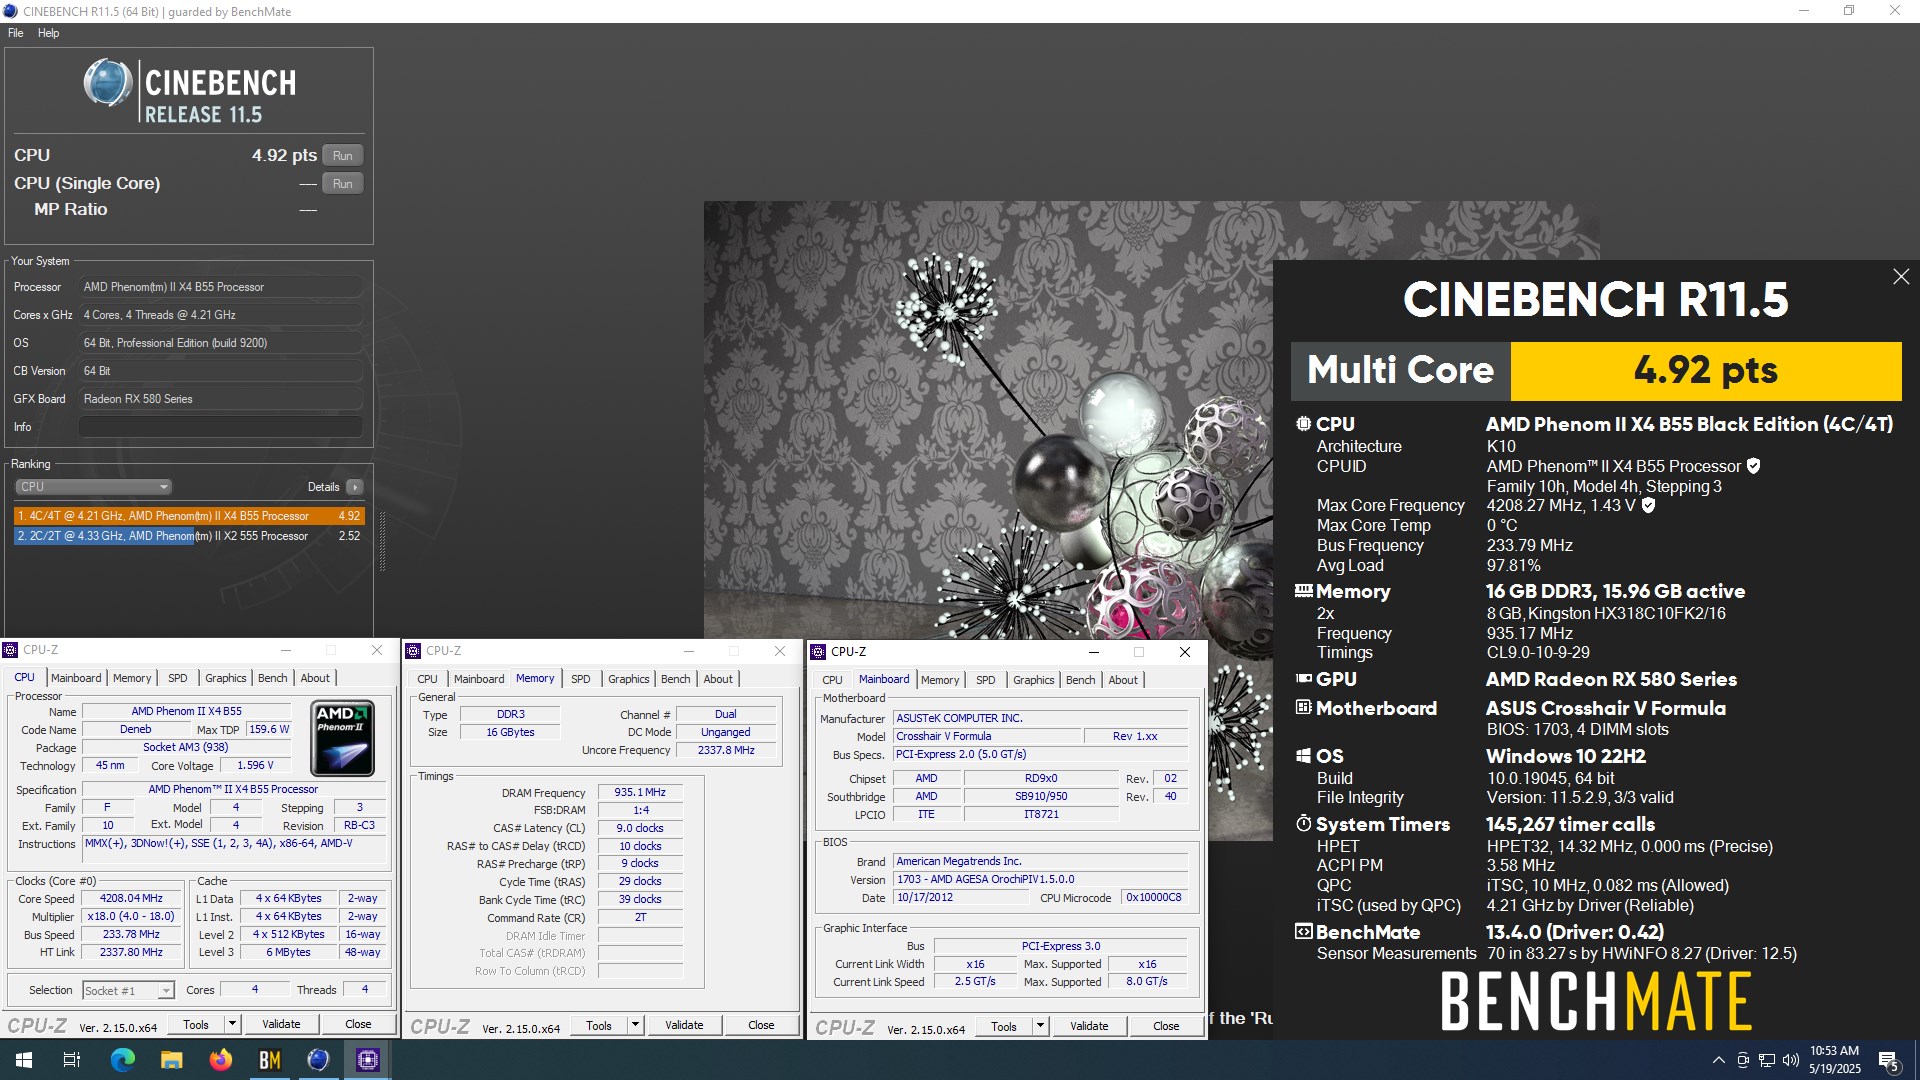Click Cinebench panel resize grip handle
This screenshot has height=1080, width=1920.
click(382, 541)
